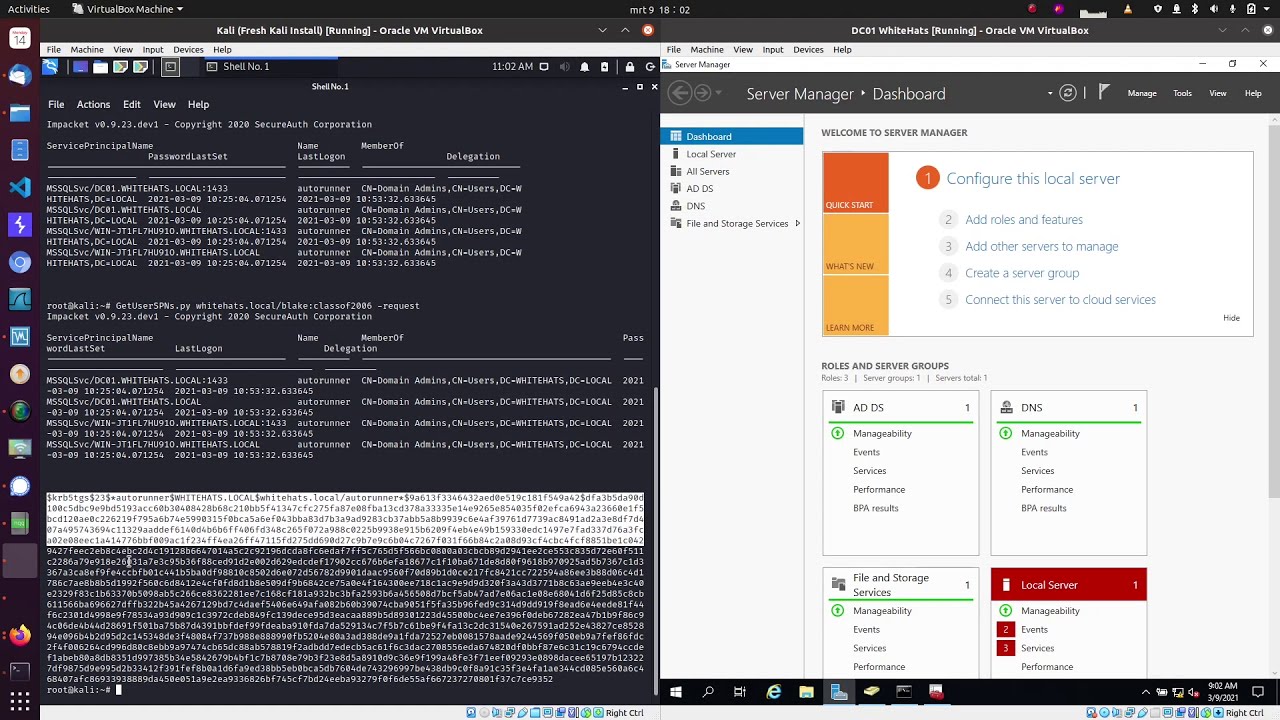This screenshot has height=720, width=1280.
Task: Open command prompt icon in Windows taskbar
Action: 904,692
